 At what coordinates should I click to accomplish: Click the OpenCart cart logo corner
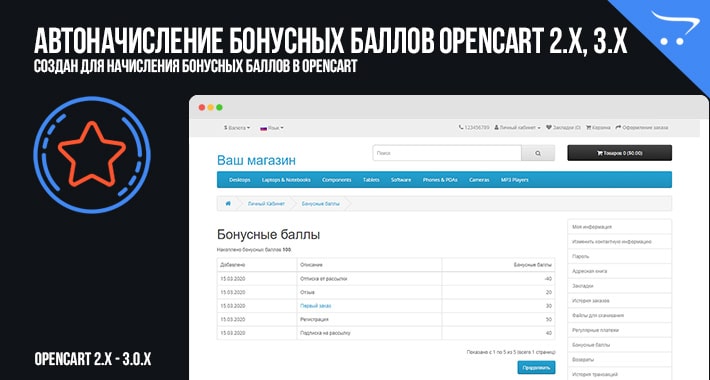tap(675, 28)
